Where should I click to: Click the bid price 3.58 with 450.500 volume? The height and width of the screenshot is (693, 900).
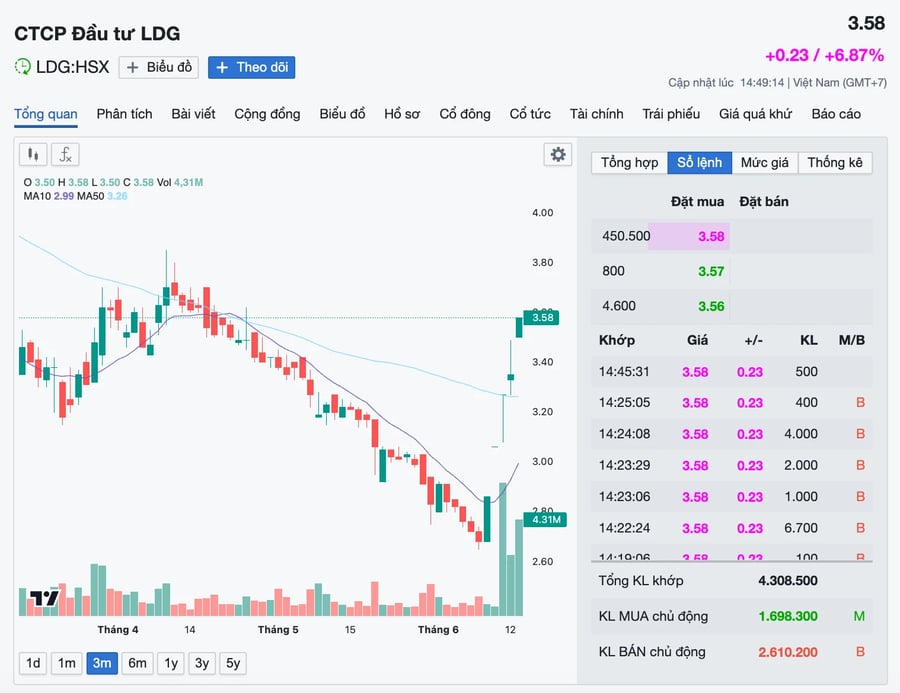(711, 237)
